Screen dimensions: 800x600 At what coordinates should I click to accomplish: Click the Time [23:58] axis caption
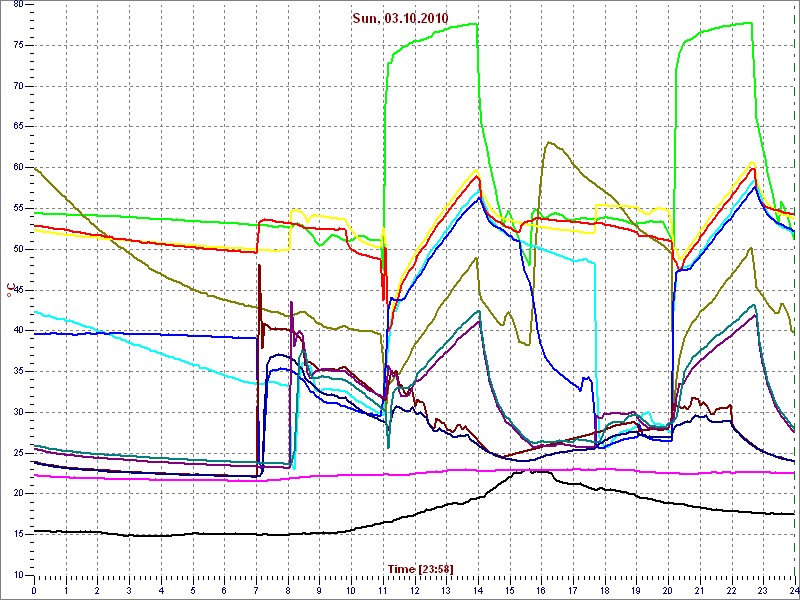coord(420,568)
